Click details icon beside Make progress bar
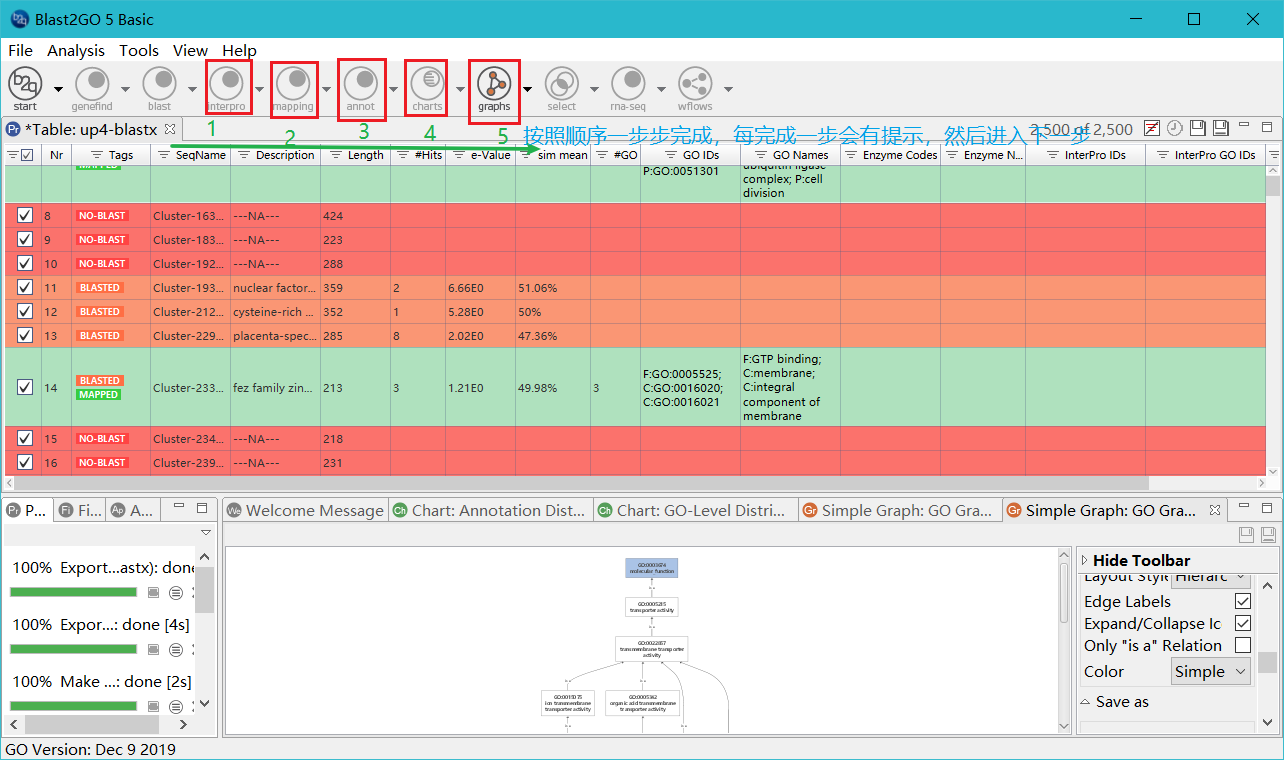Viewport: 1284px width, 760px height. tap(176, 706)
